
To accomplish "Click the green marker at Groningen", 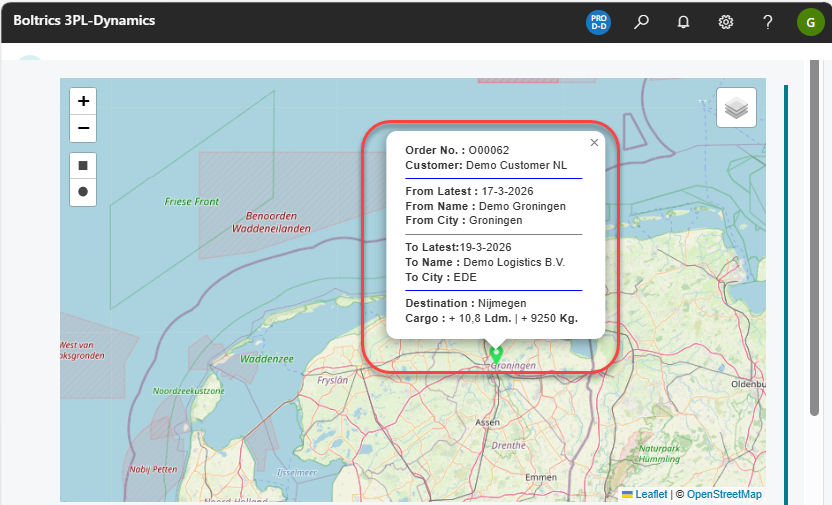I will point(495,353).
